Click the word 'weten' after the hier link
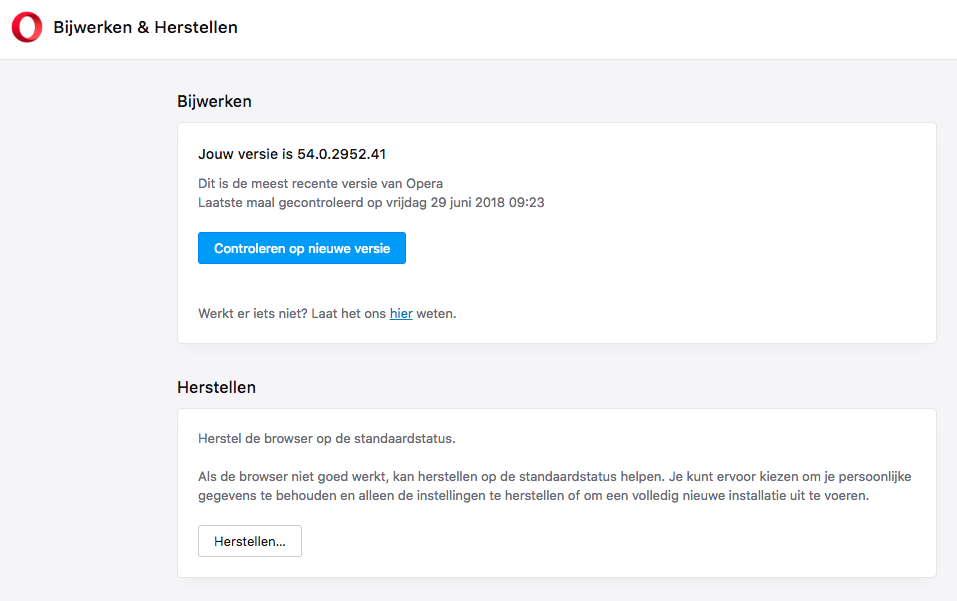957x601 pixels. pyautogui.click(x=436, y=313)
